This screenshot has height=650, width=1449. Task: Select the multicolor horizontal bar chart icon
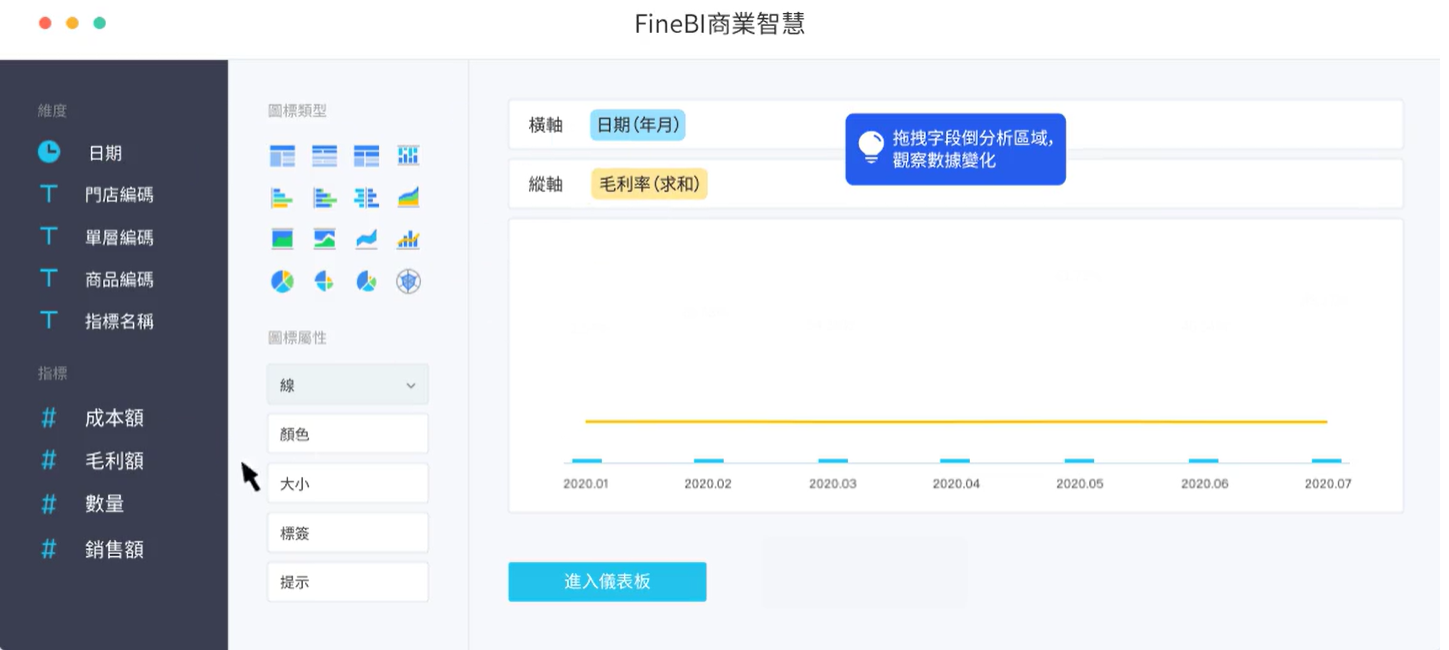[x=282, y=197]
